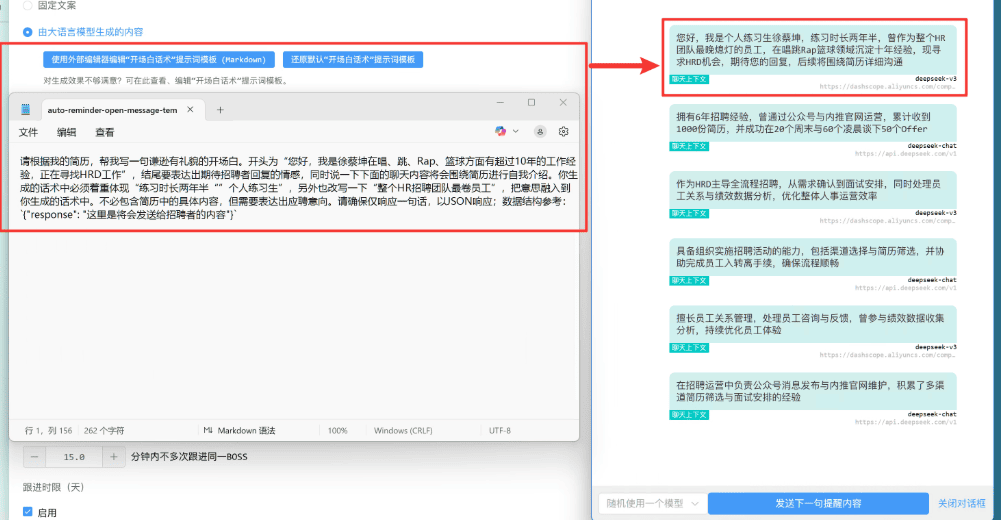Click the chat message starting 您好，我是个人练习生
Screen dimensions: 1001x520
(x=813, y=50)
